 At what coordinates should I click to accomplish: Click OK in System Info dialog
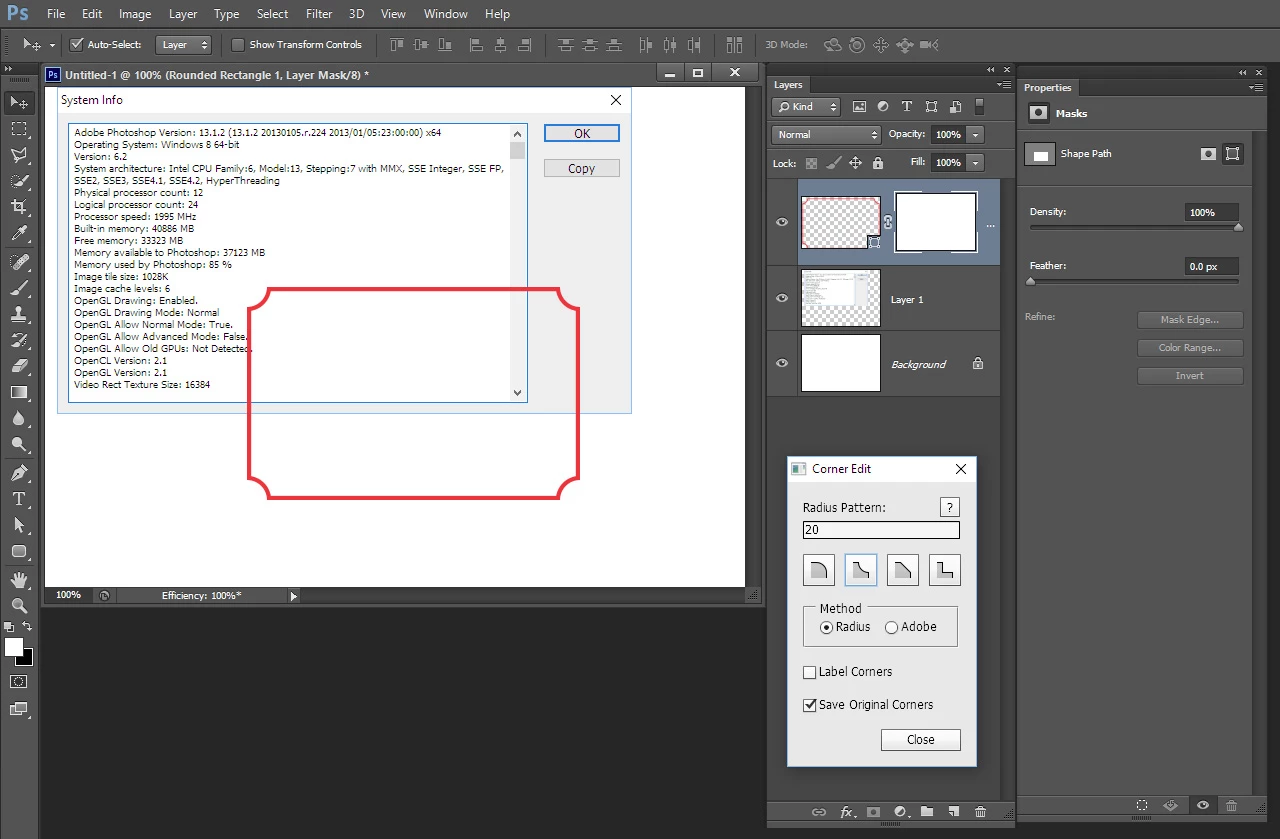coord(582,133)
